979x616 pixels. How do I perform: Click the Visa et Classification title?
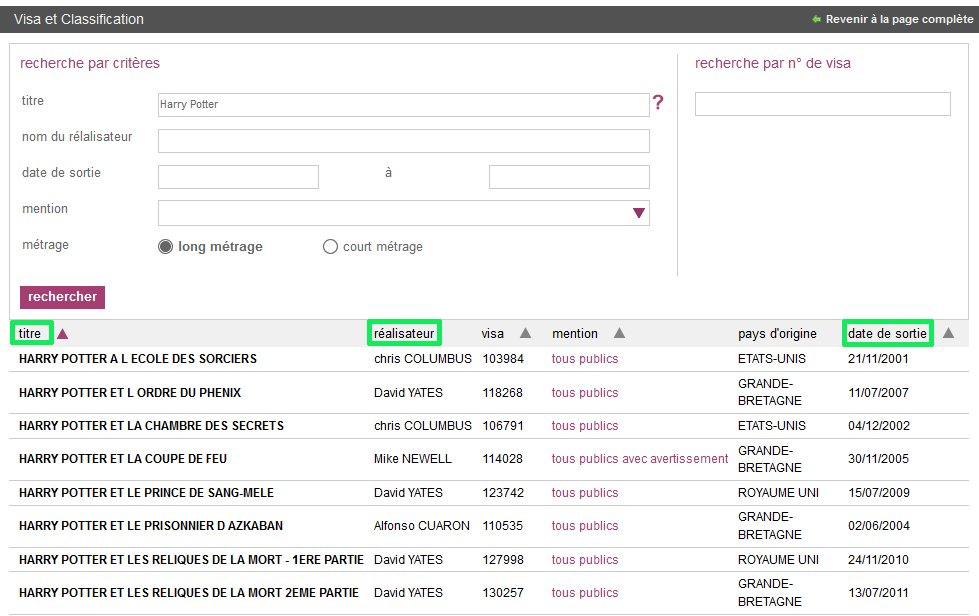pyautogui.click(x=79, y=19)
